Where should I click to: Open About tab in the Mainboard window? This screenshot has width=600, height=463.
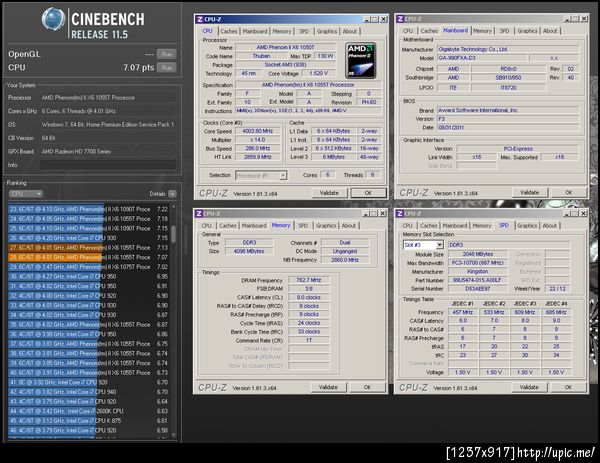pyautogui.click(x=550, y=31)
